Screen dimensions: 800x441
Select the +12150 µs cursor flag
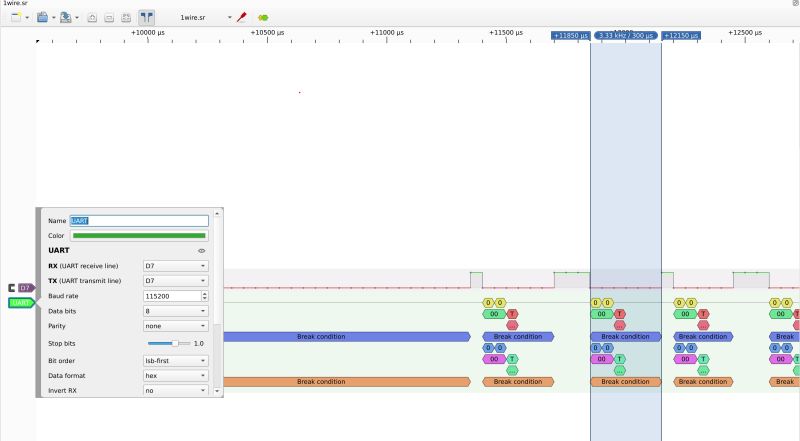681,36
